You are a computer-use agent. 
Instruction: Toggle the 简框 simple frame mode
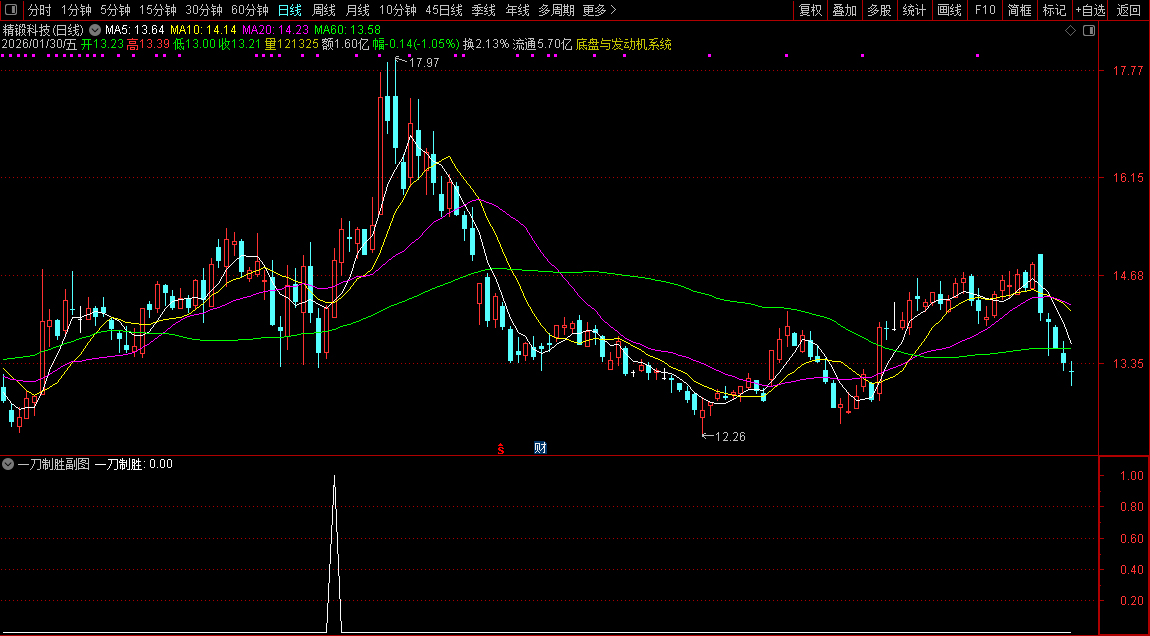(x=1019, y=10)
